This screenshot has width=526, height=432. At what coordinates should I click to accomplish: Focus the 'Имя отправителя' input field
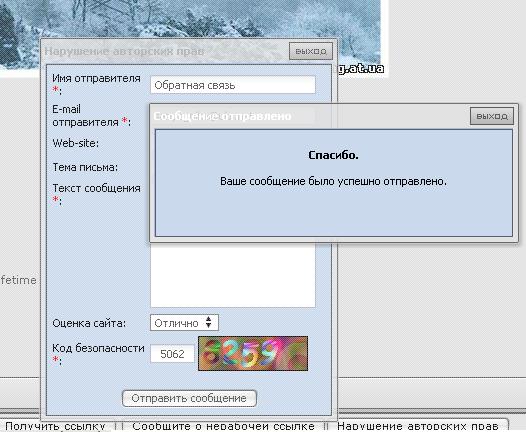(x=233, y=85)
